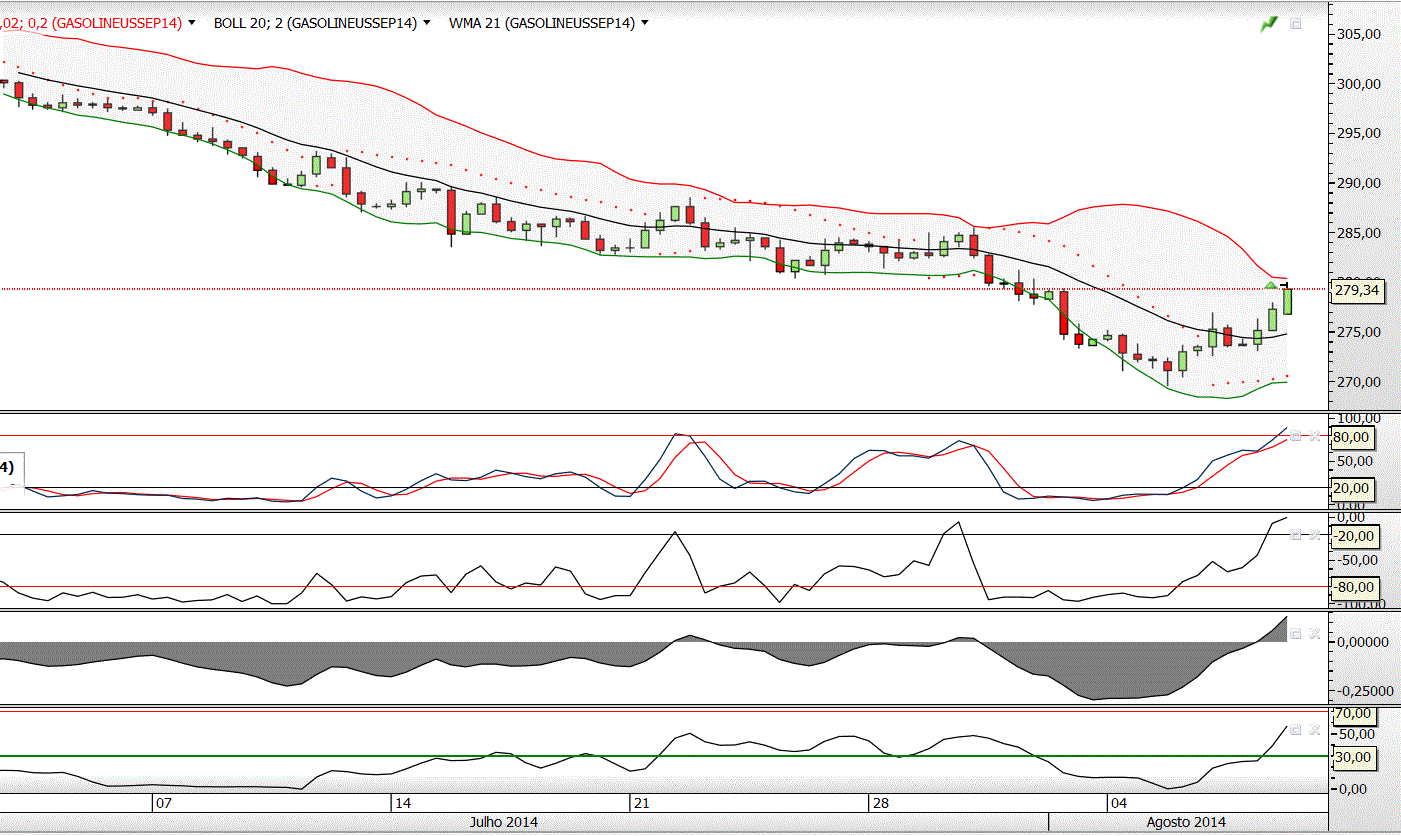Click the 270,00 price axis value
The height and width of the screenshot is (836, 1401).
pyautogui.click(x=1358, y=382)
